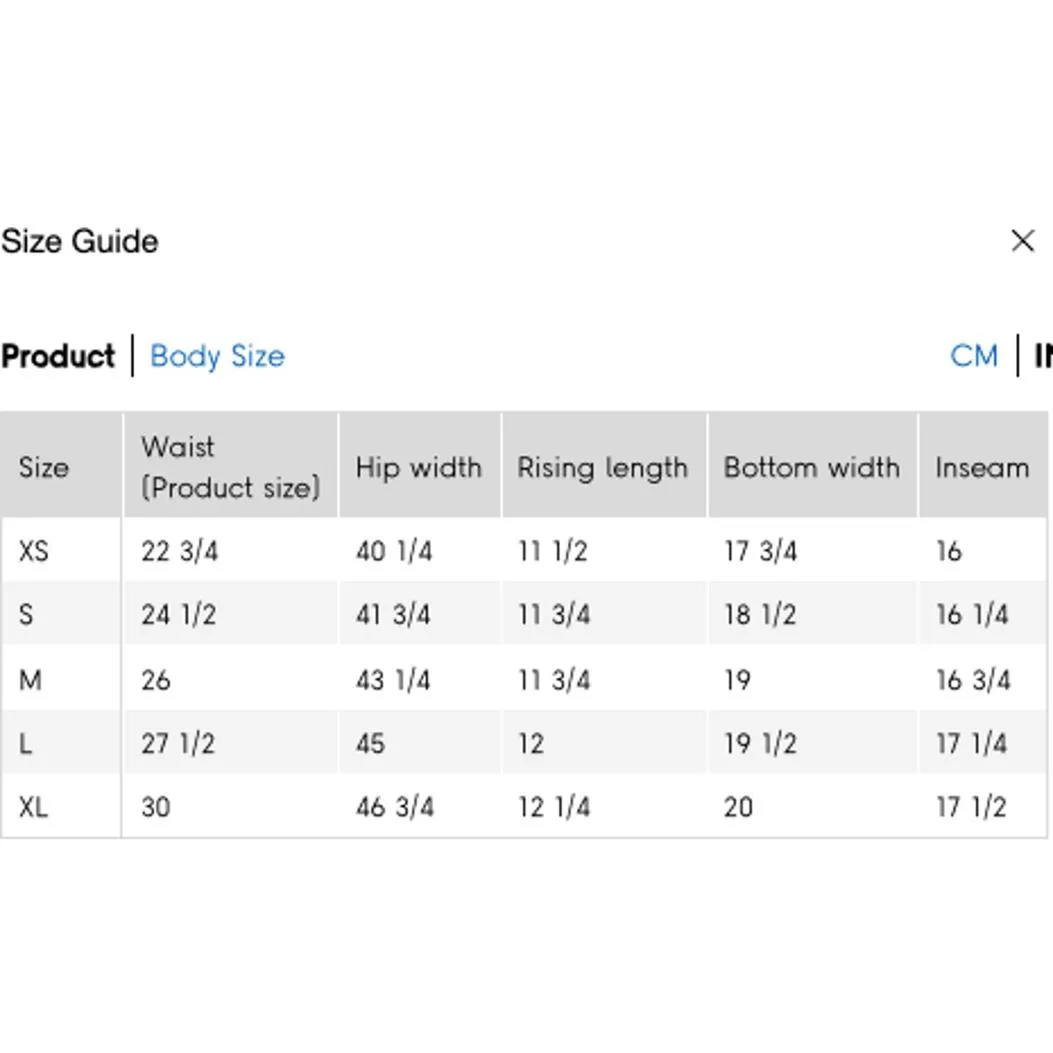
Task: Click the Bottom width column header
Action: pyautogui.click(x=811, y=467)
